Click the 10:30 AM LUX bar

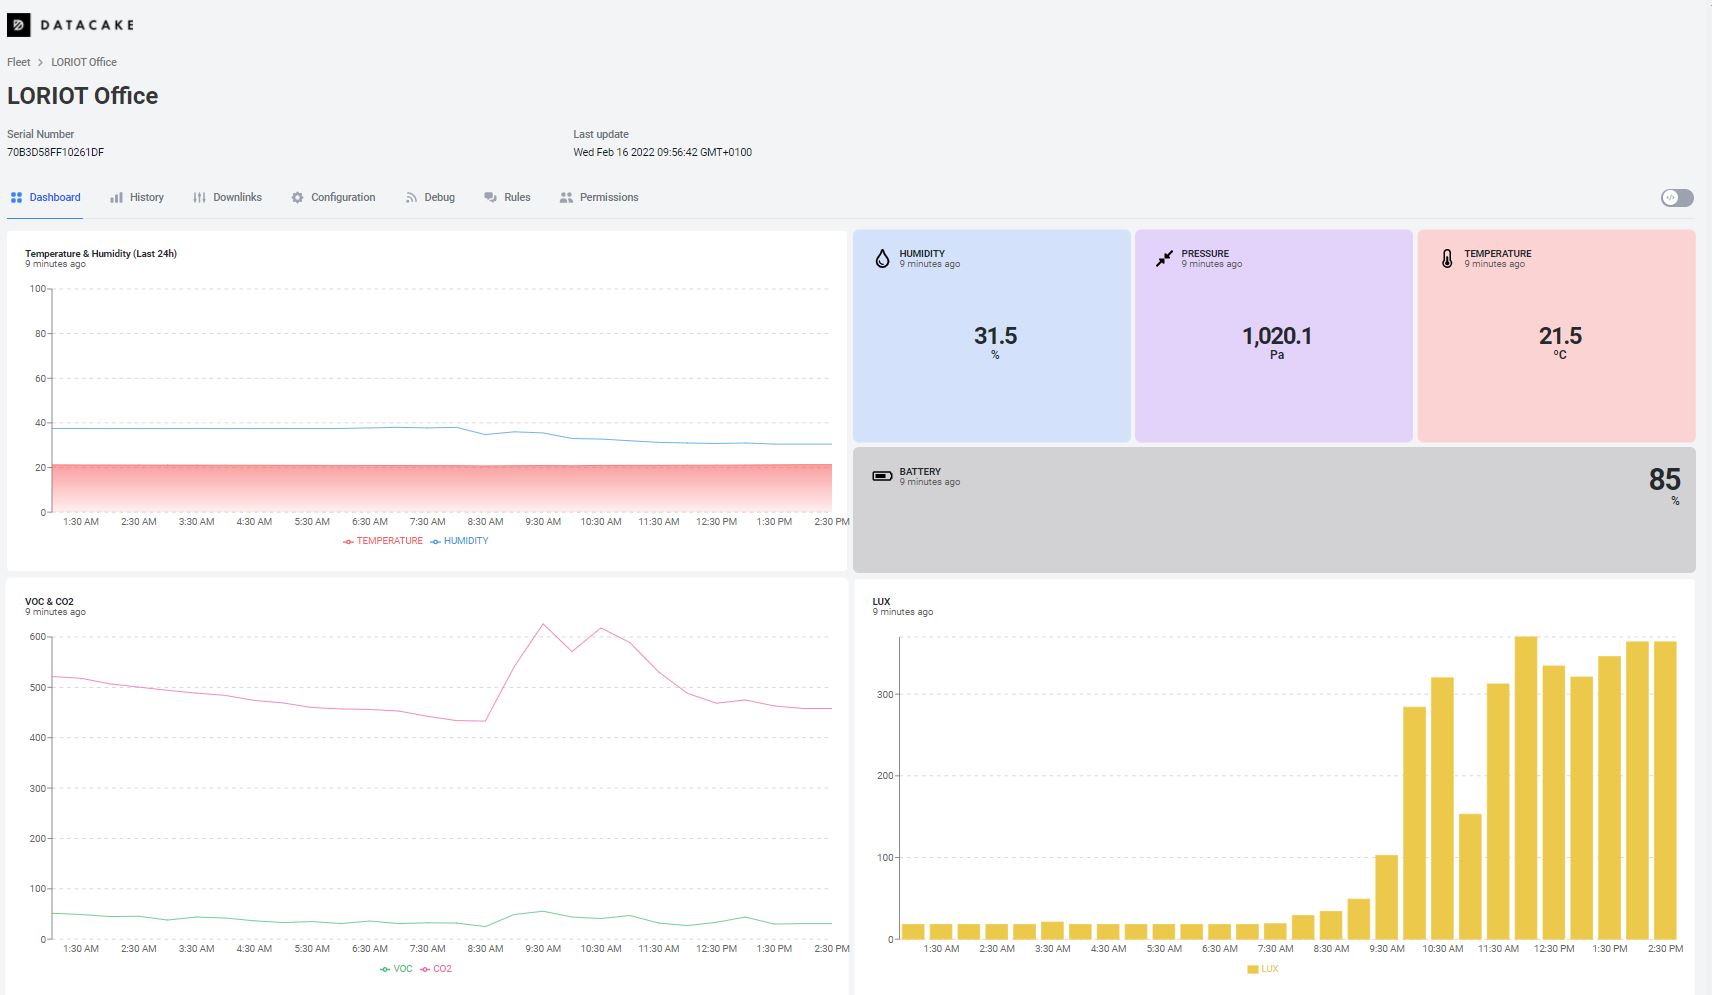(x=1442, y=808)
